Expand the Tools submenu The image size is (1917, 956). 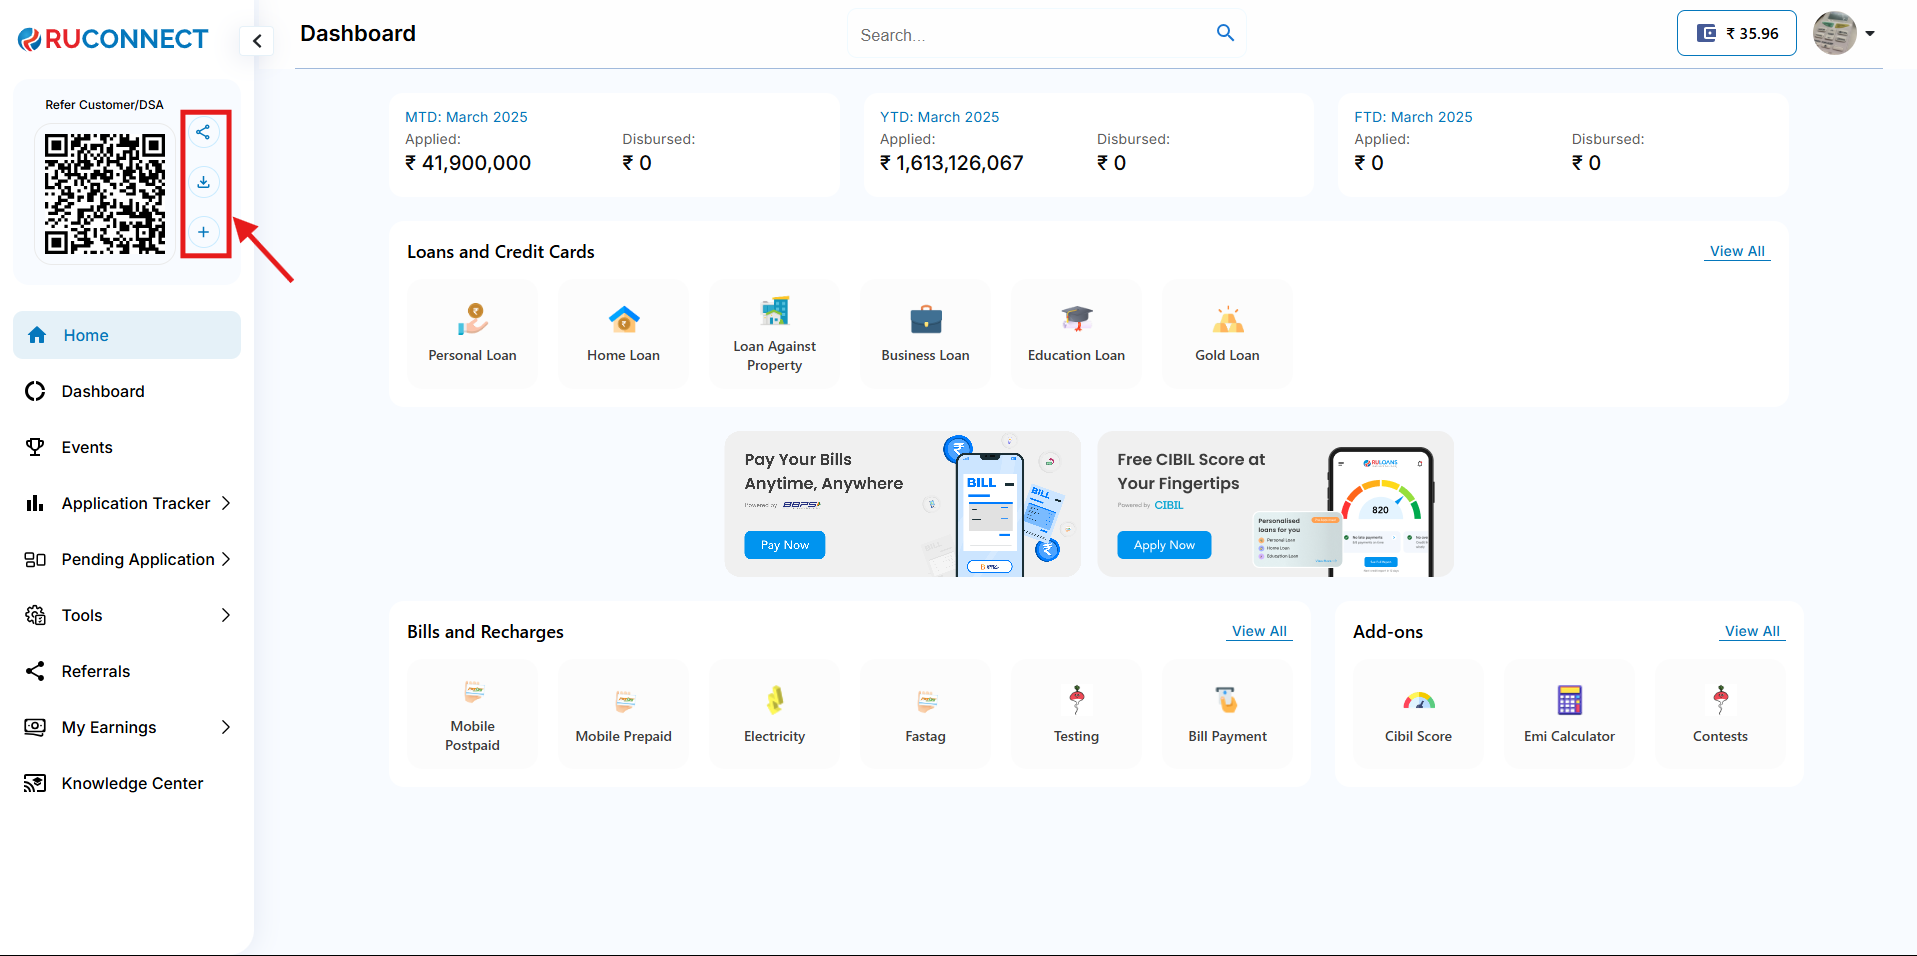pyautogui.click(x=127, y=615)
